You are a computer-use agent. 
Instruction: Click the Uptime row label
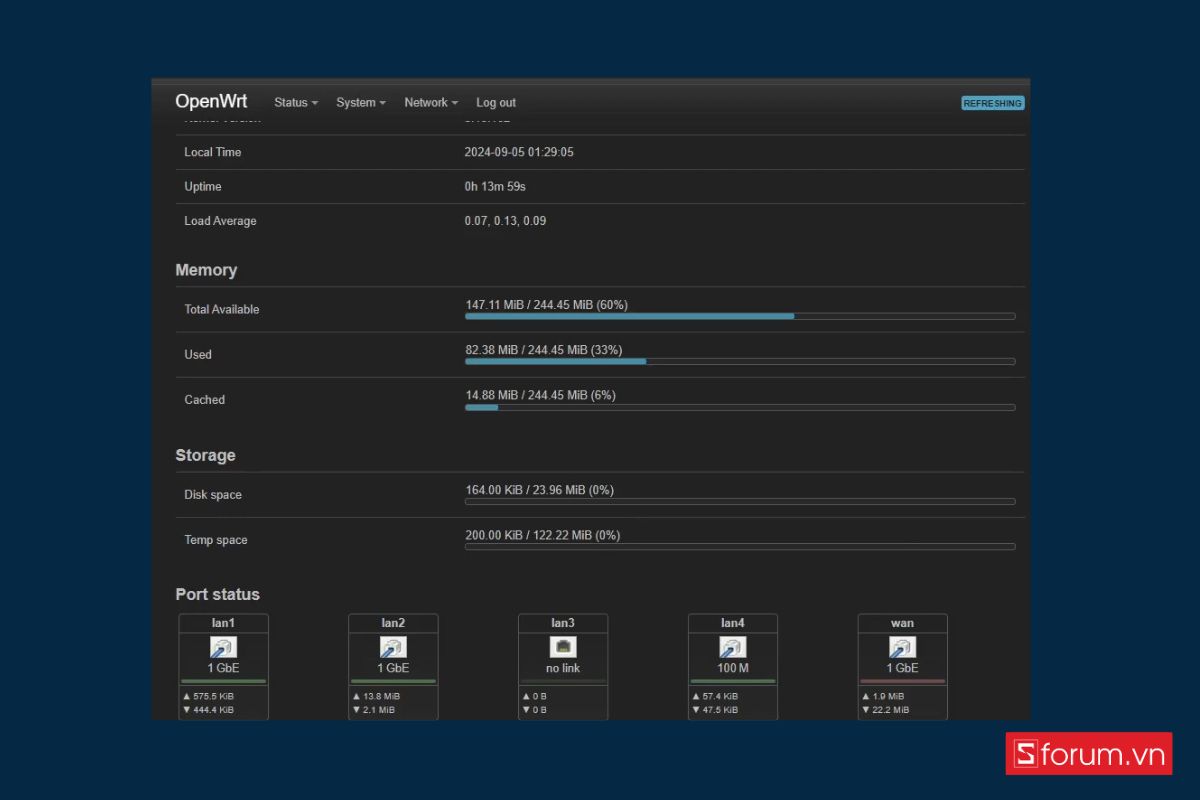(x=203, y=187)
